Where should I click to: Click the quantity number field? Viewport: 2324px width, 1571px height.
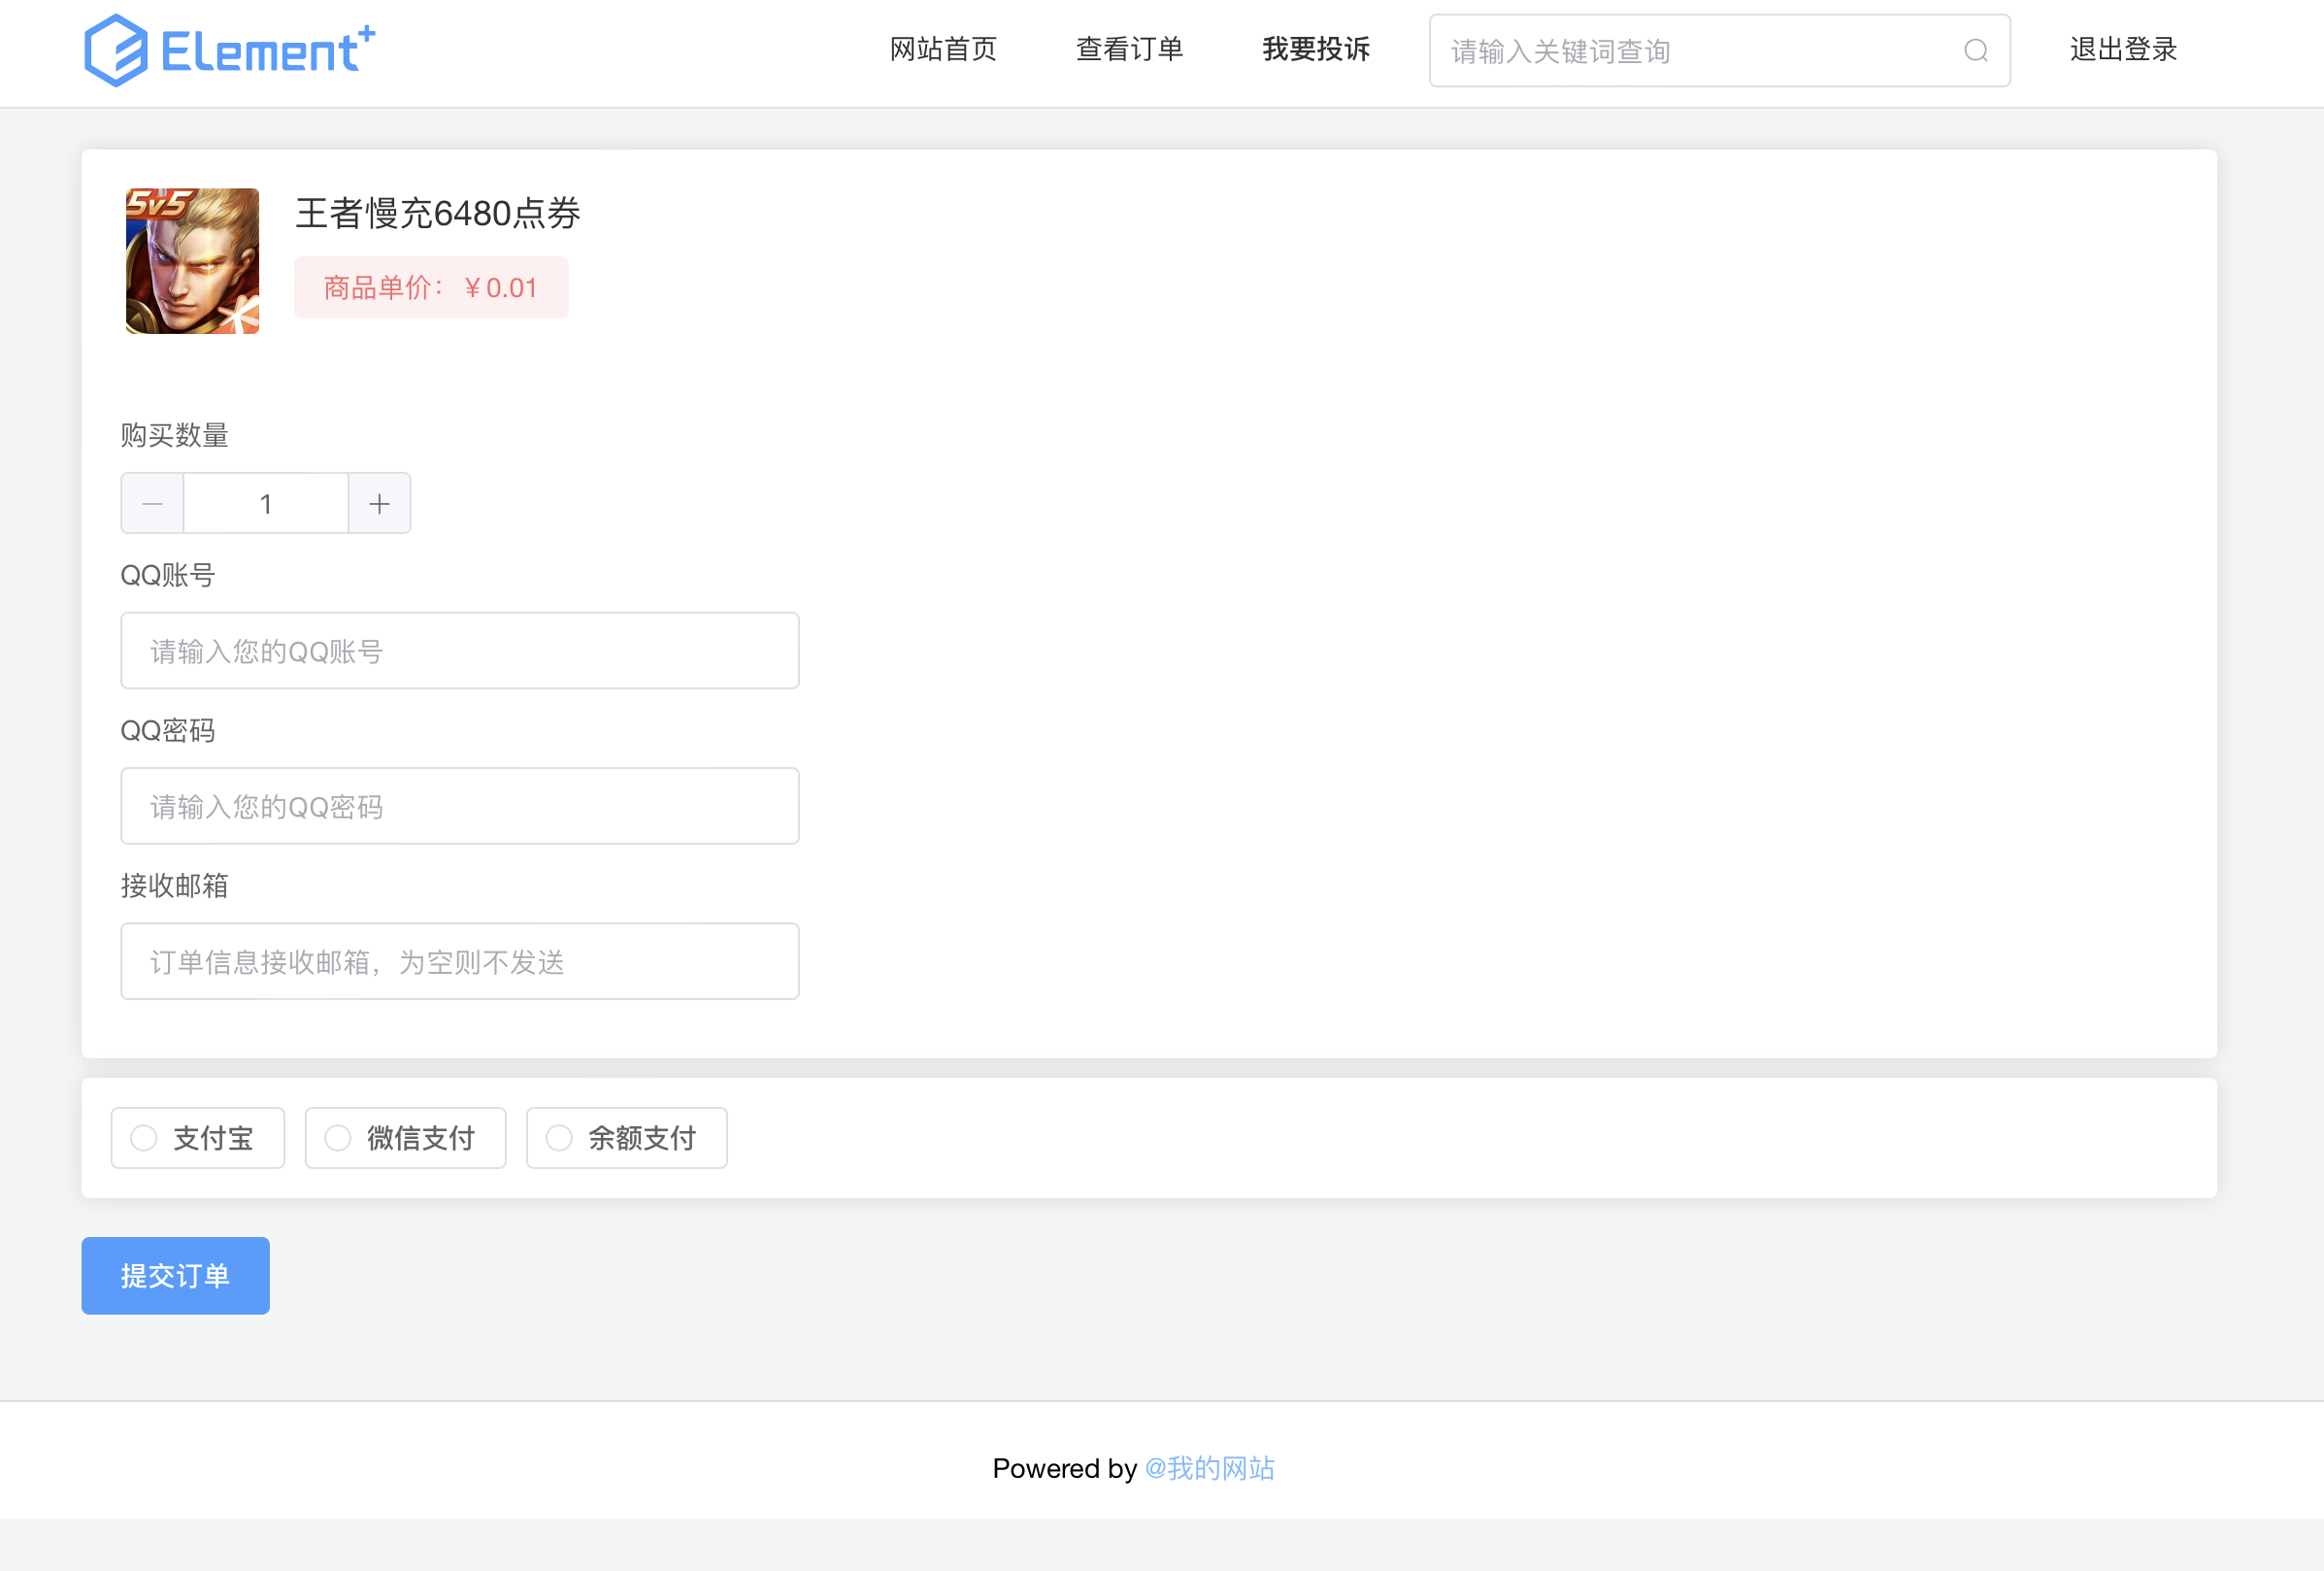[265, 504]
